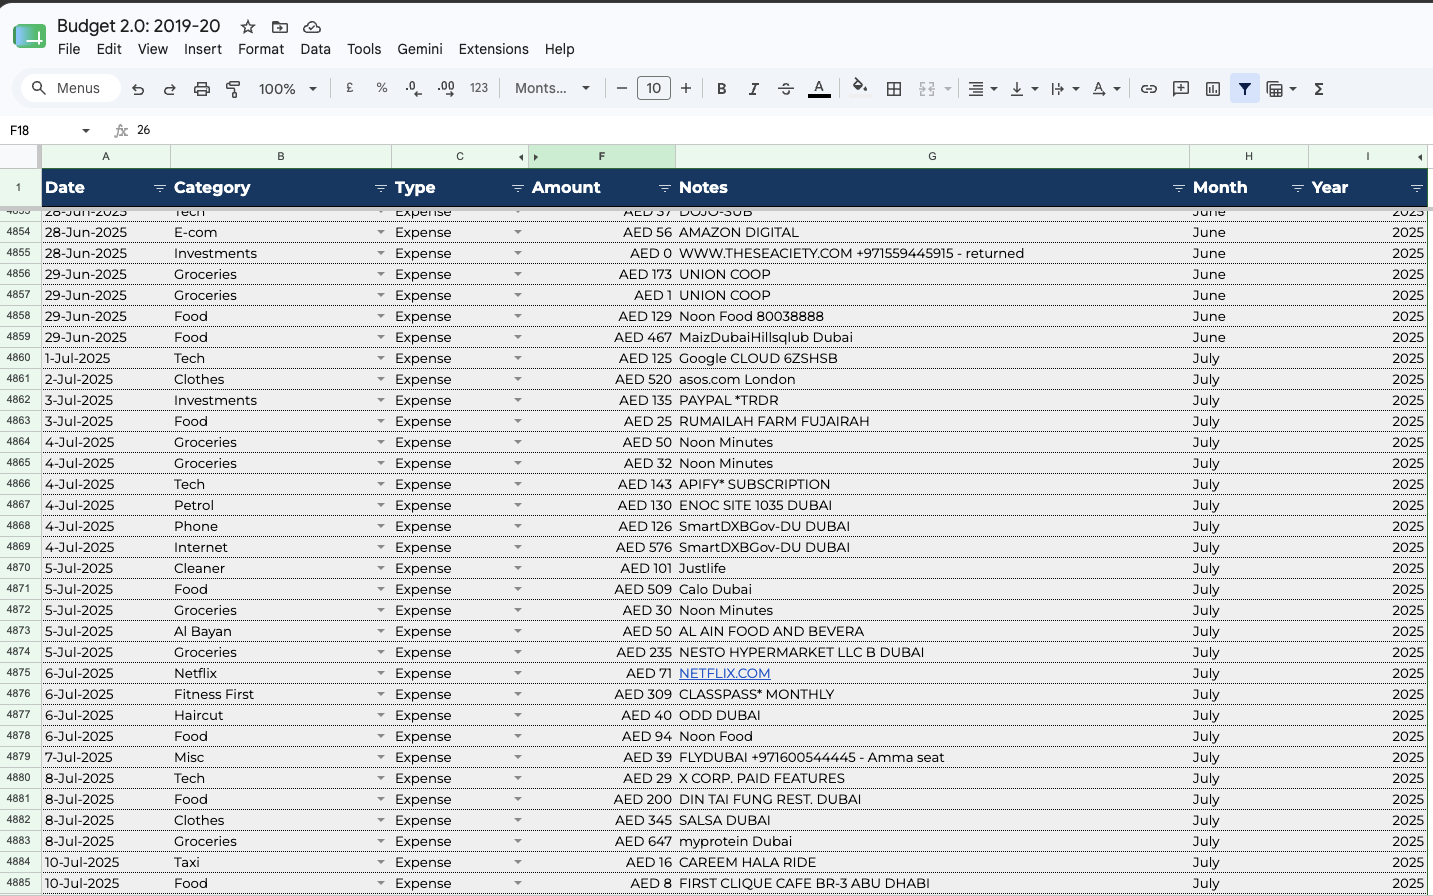
Task: Open the filter views dropdown
Action: [x=1281, y=88]
